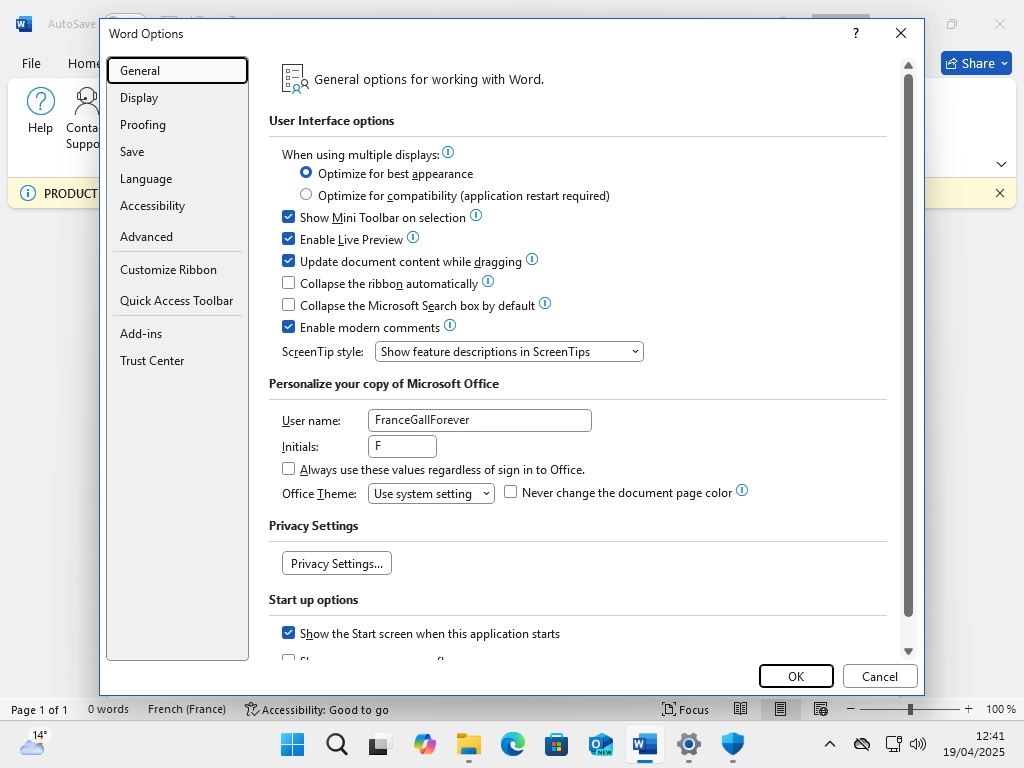Click the zoom in plus icon

(968, 709)
